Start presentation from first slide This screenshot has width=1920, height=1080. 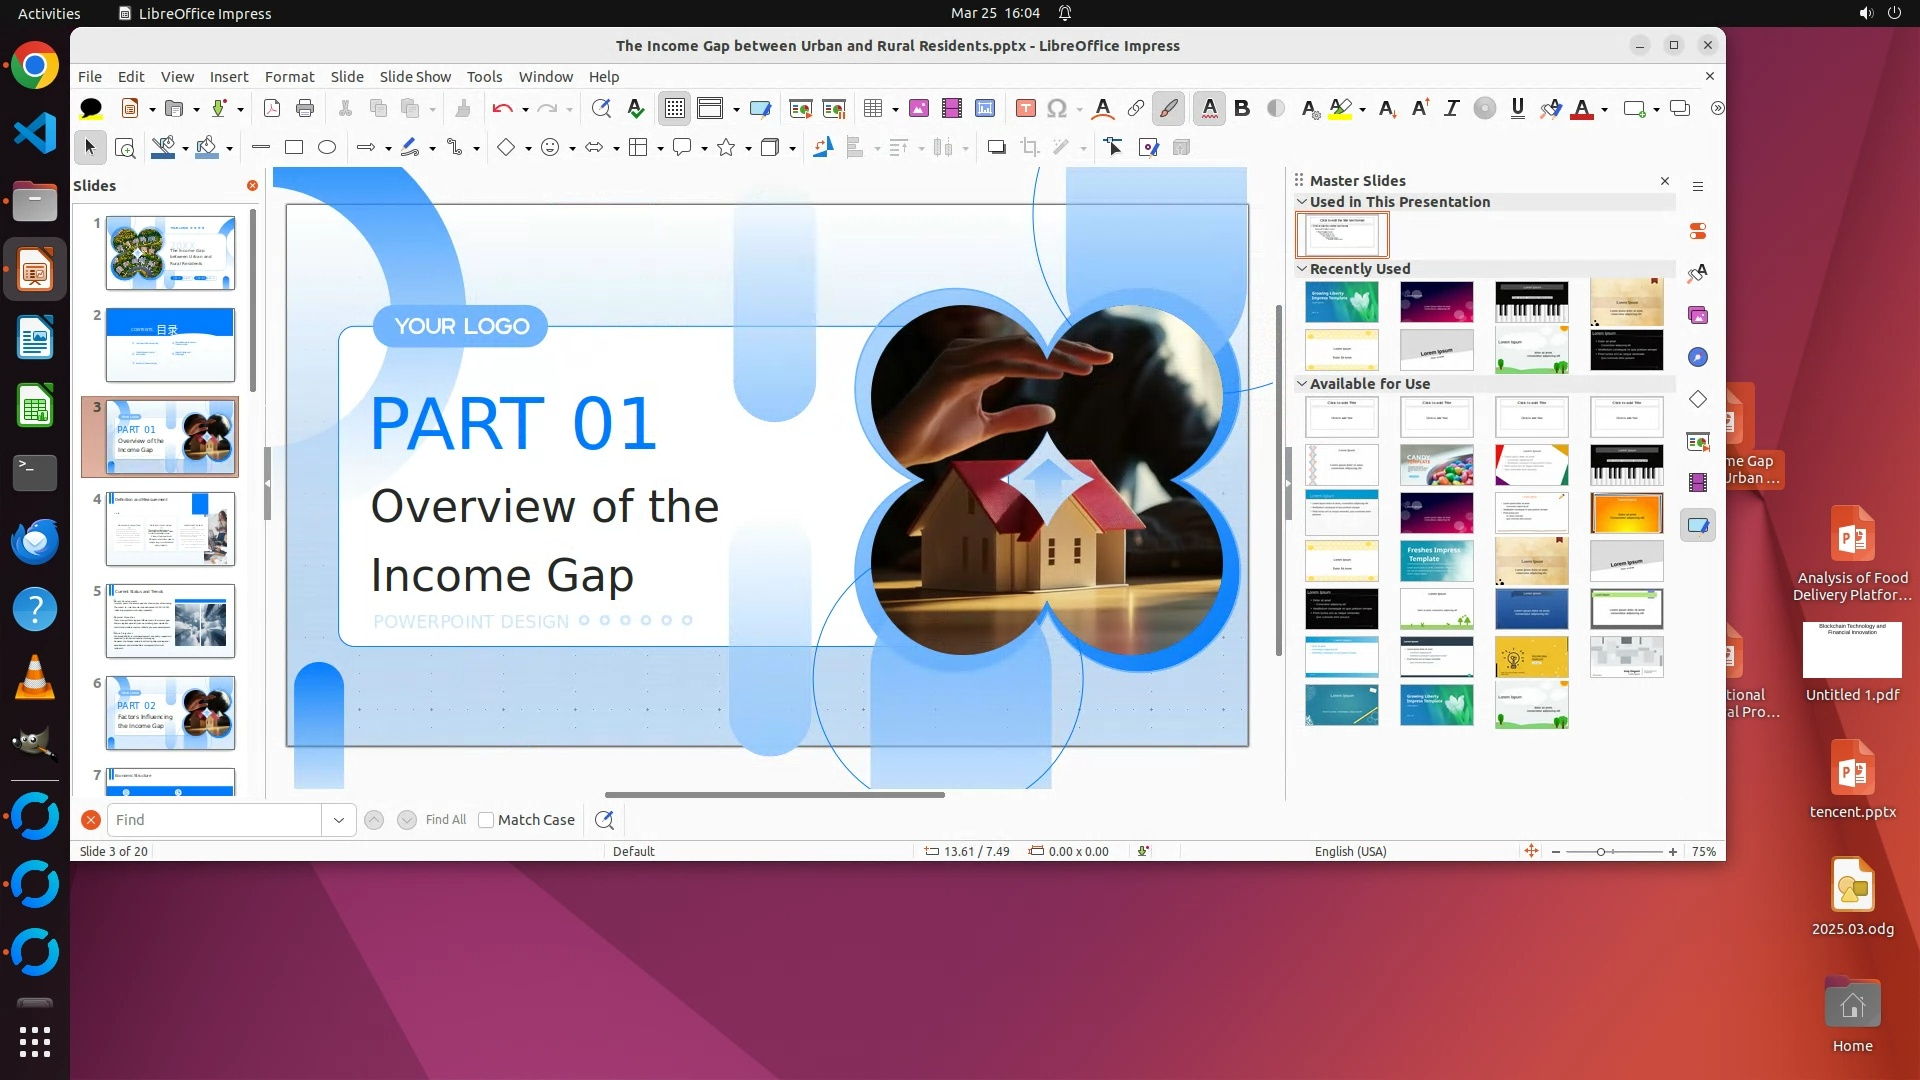(800, 109)
